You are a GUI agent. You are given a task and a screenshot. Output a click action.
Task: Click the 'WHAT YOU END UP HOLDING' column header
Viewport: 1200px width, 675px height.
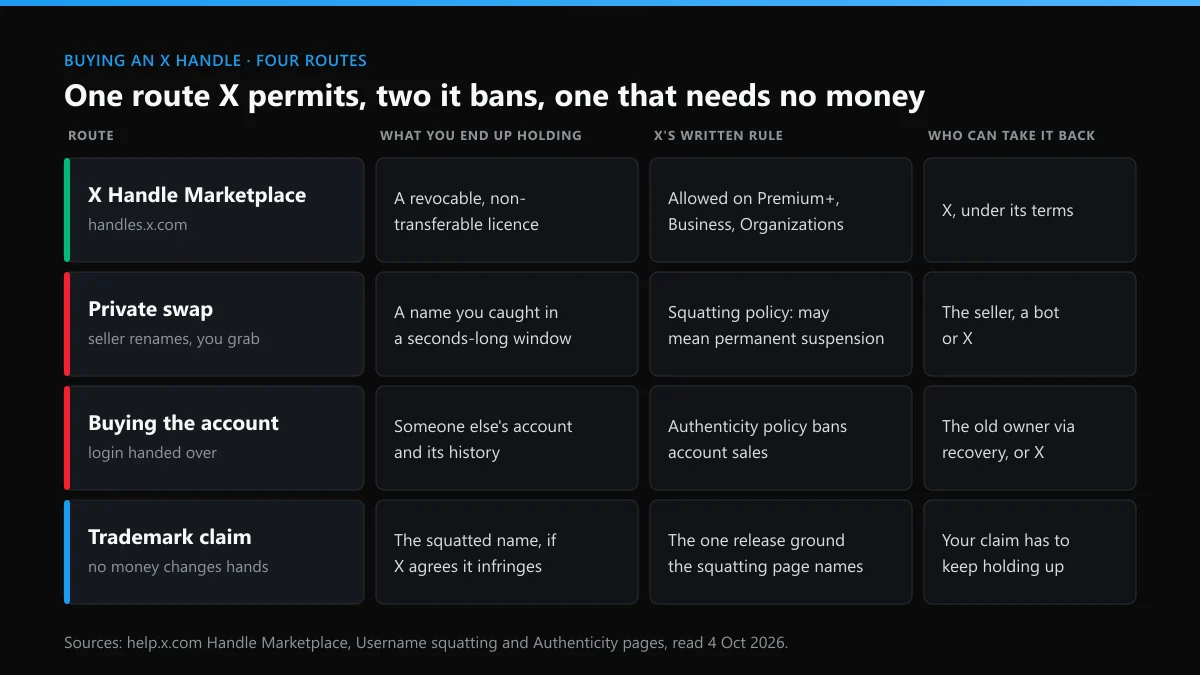pyautogui.click(x=481, y=135)
